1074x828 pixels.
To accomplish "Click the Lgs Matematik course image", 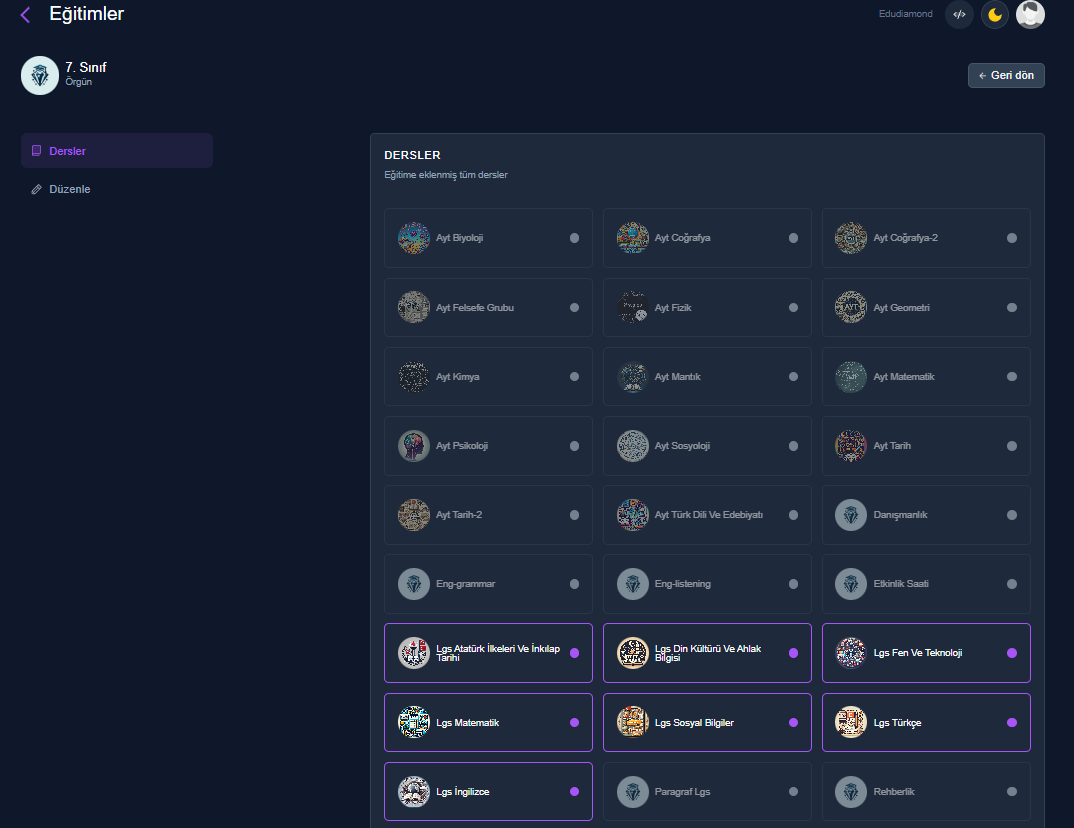I will point(414,722).
